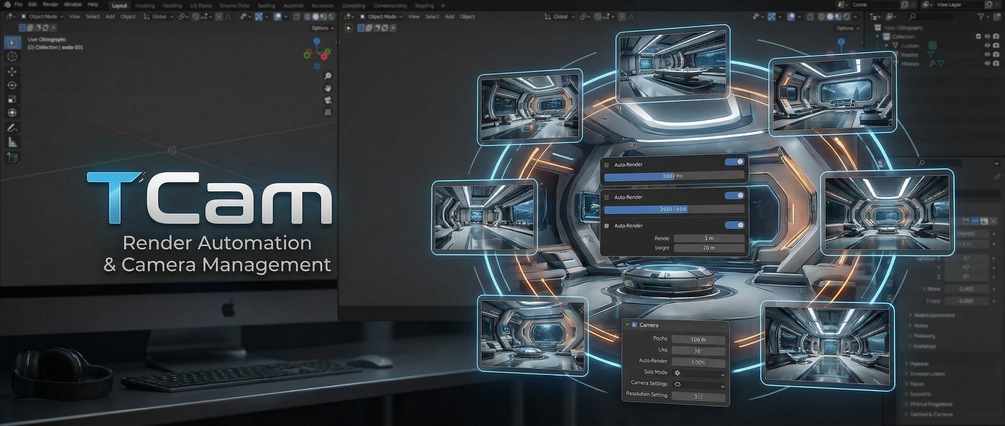Viewport: 1005px width, 426px height.
Task: Open Global orientation dropdown in left viewport
Action: pos(160,17)
